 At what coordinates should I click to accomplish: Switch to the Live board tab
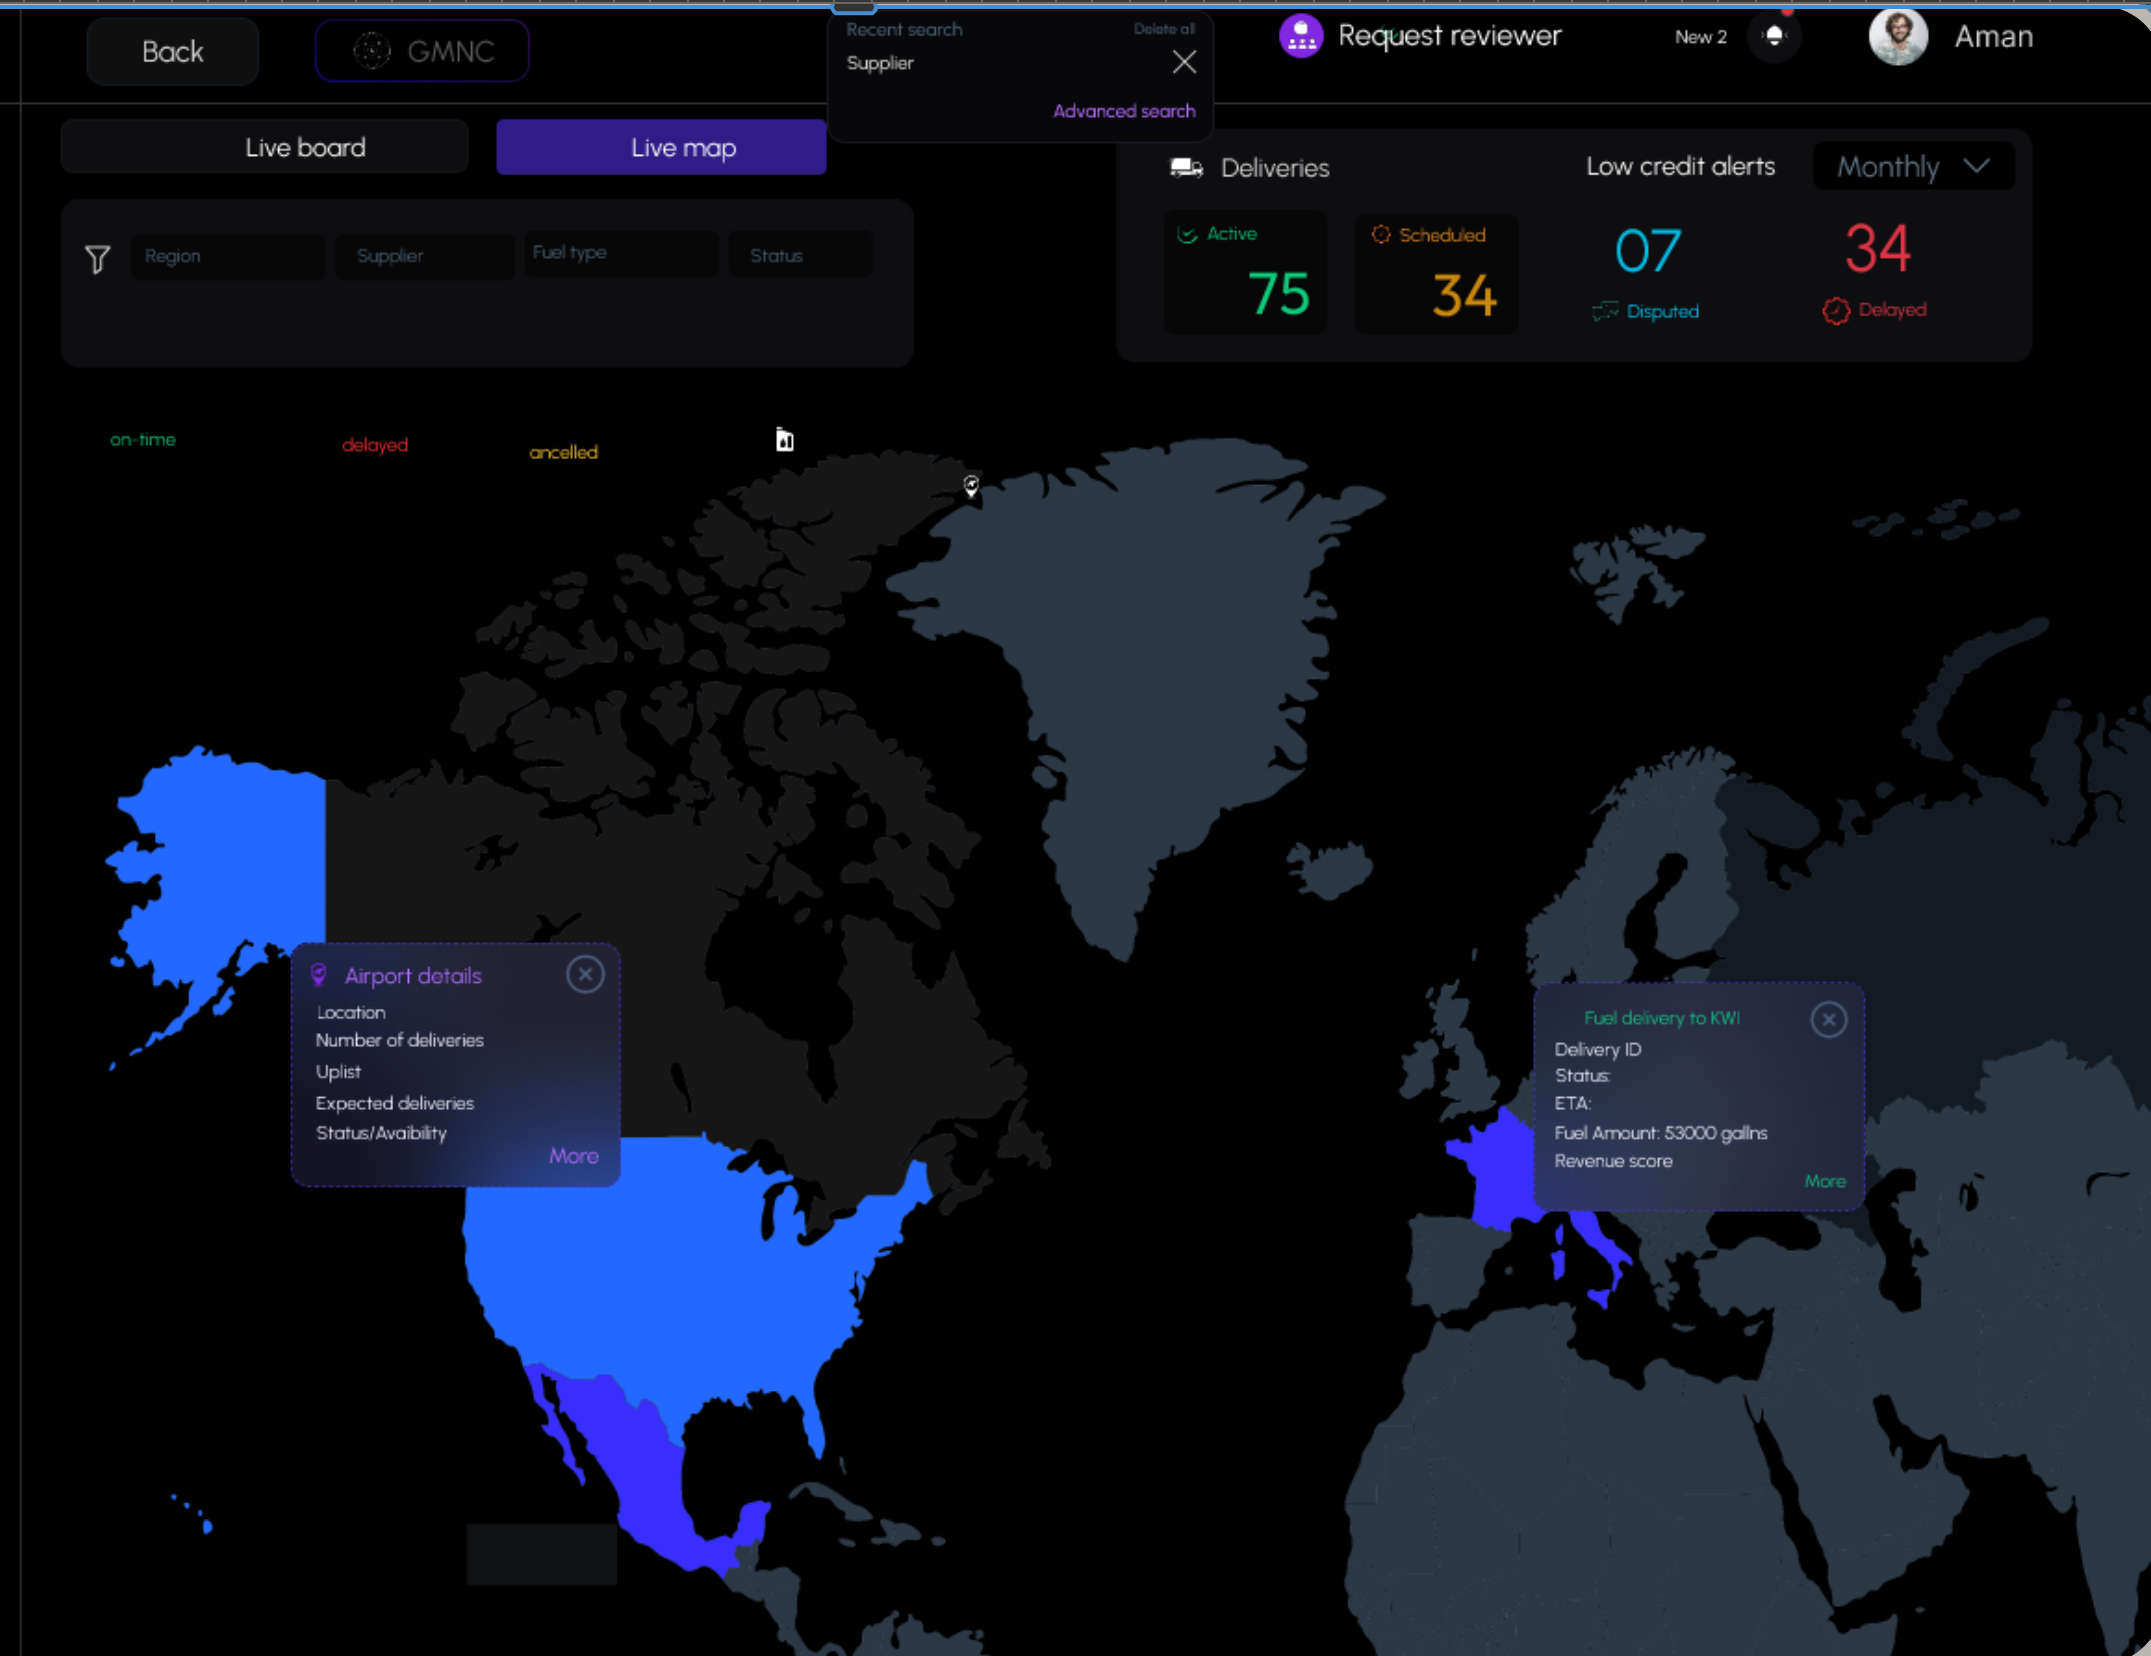[305, 147]
